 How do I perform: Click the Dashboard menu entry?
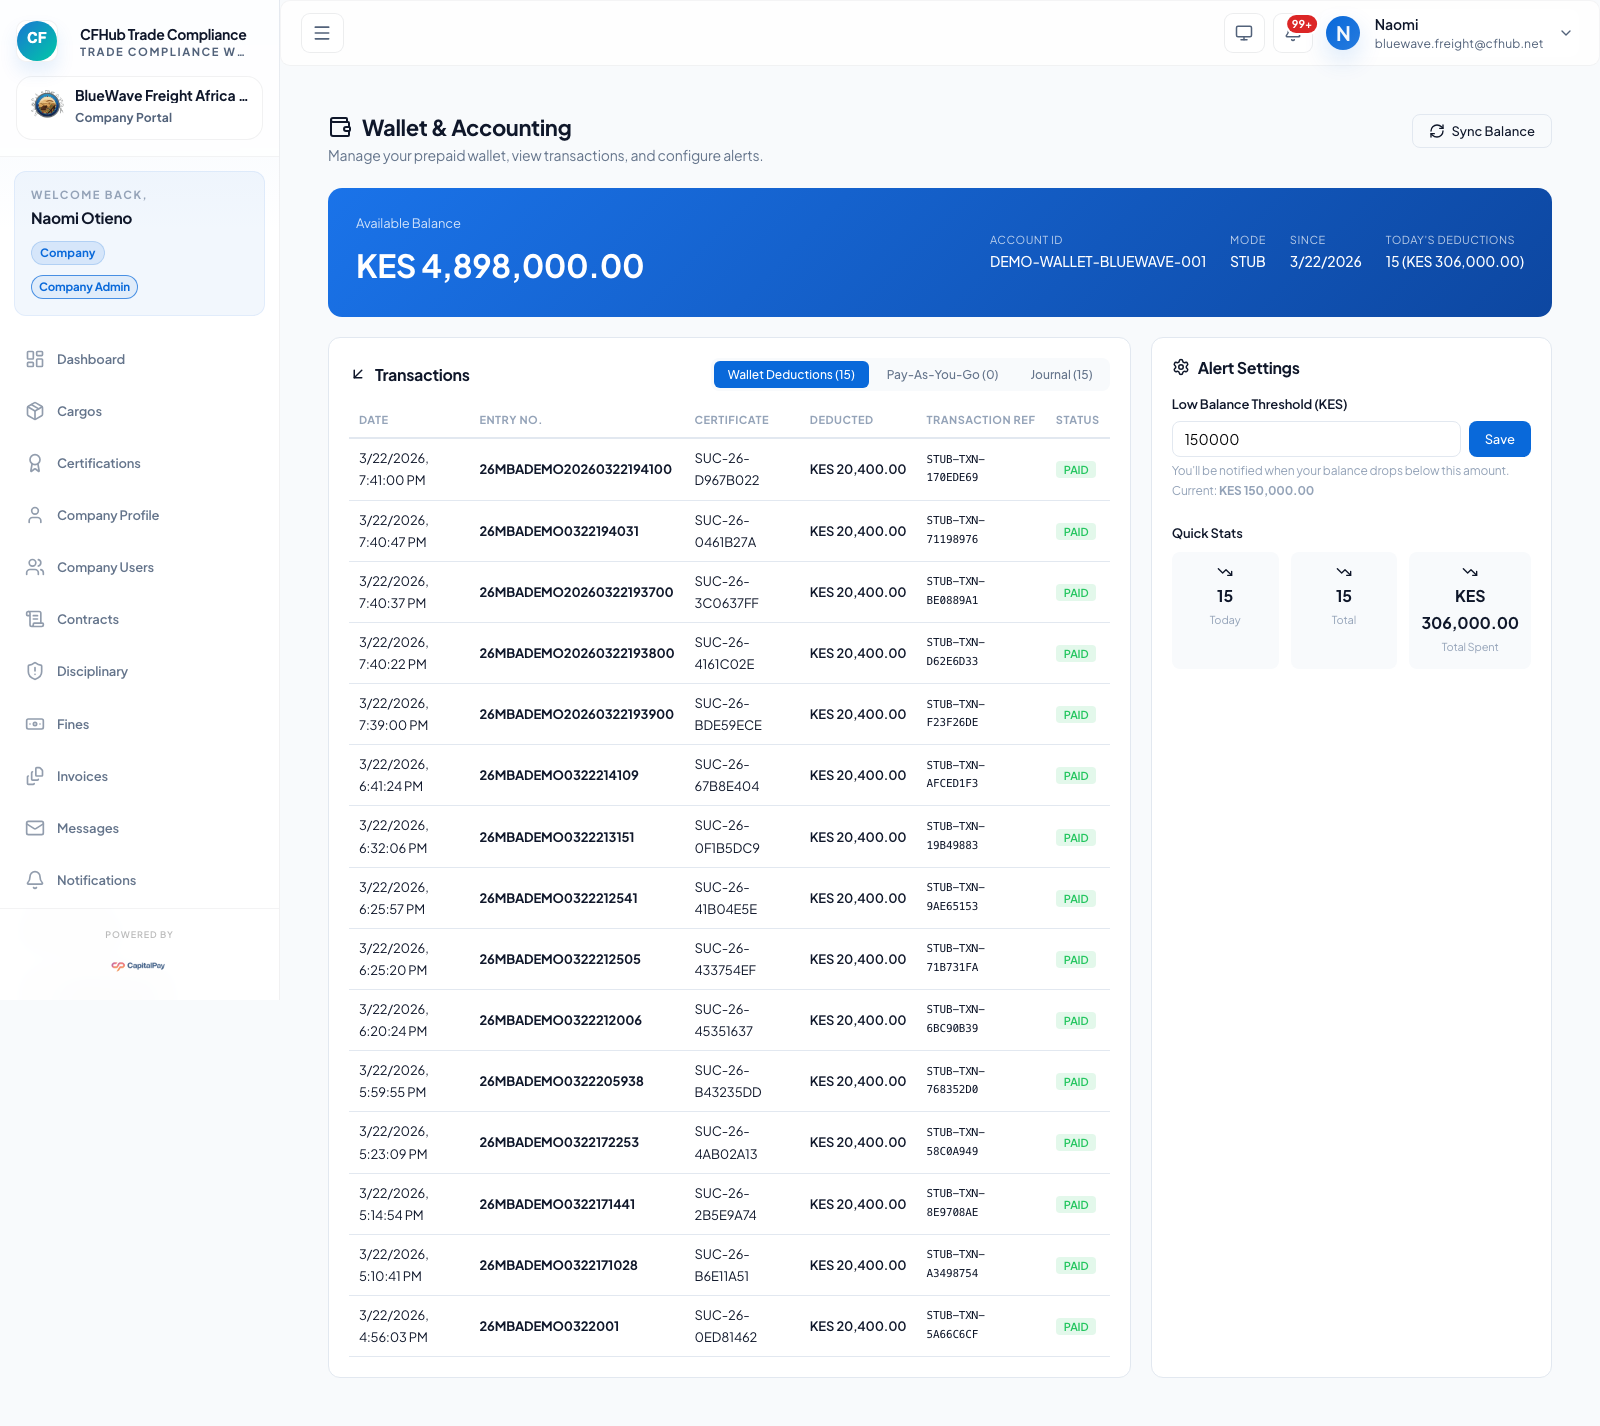point(91,359)
